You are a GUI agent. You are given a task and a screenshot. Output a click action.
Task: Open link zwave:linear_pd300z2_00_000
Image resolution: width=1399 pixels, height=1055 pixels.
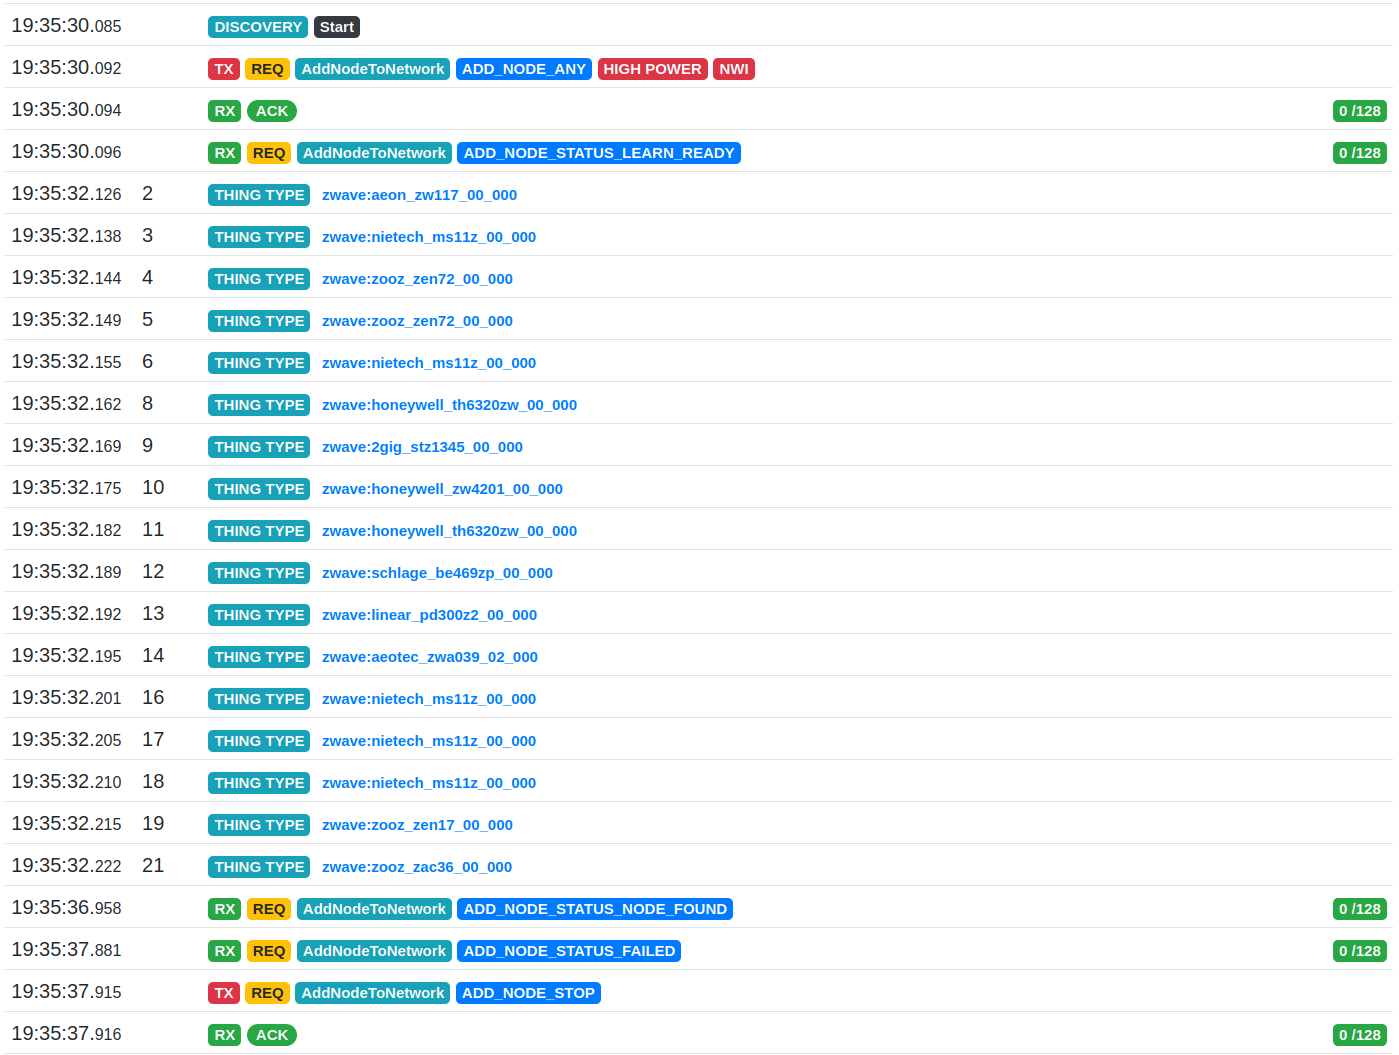click(429, 615)
